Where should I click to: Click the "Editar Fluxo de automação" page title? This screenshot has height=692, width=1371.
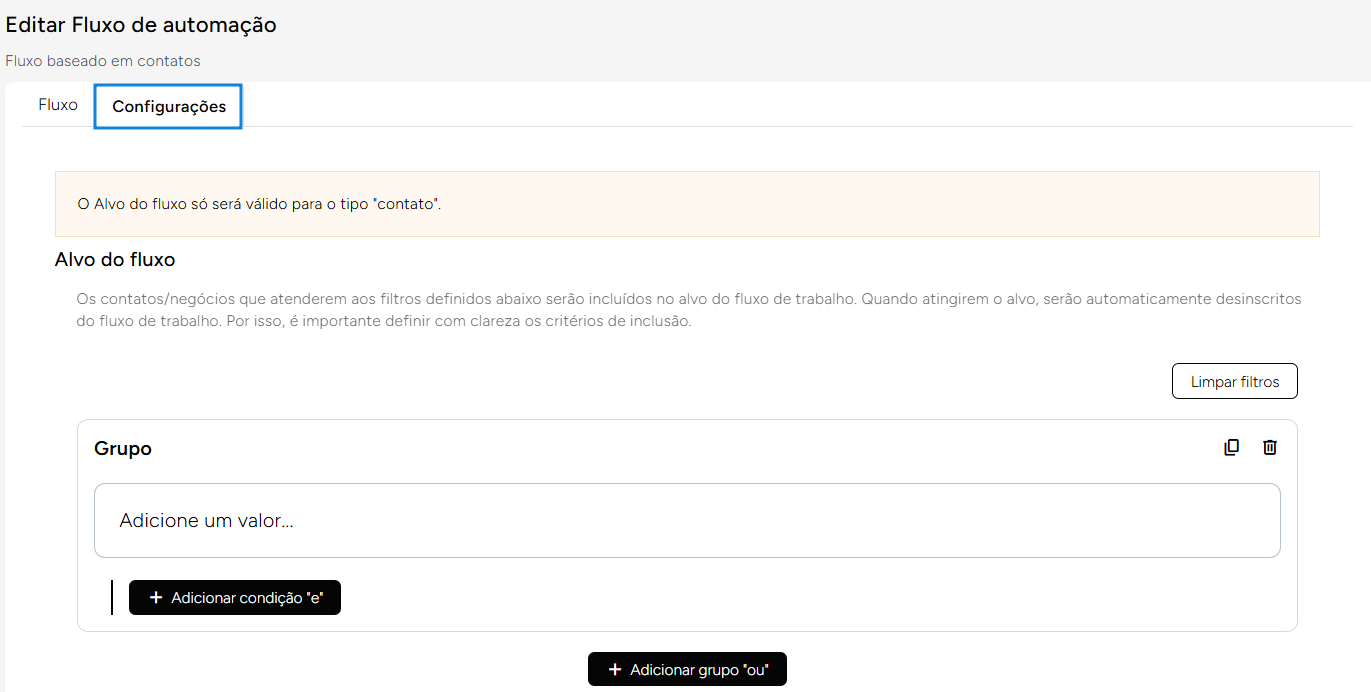click(141, 25)
